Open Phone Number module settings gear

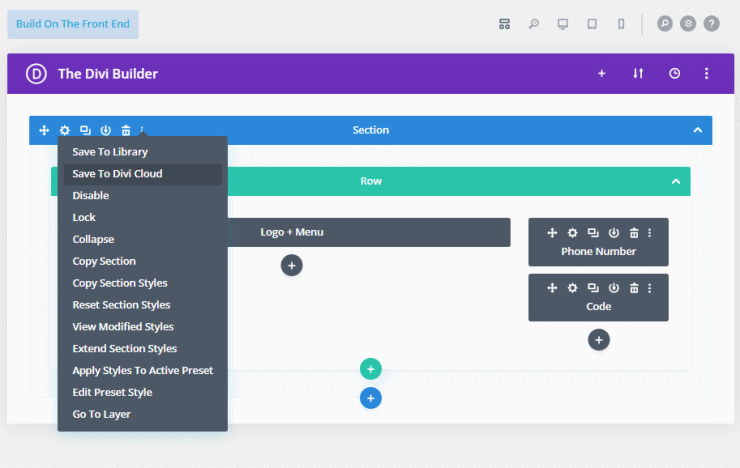572,233
